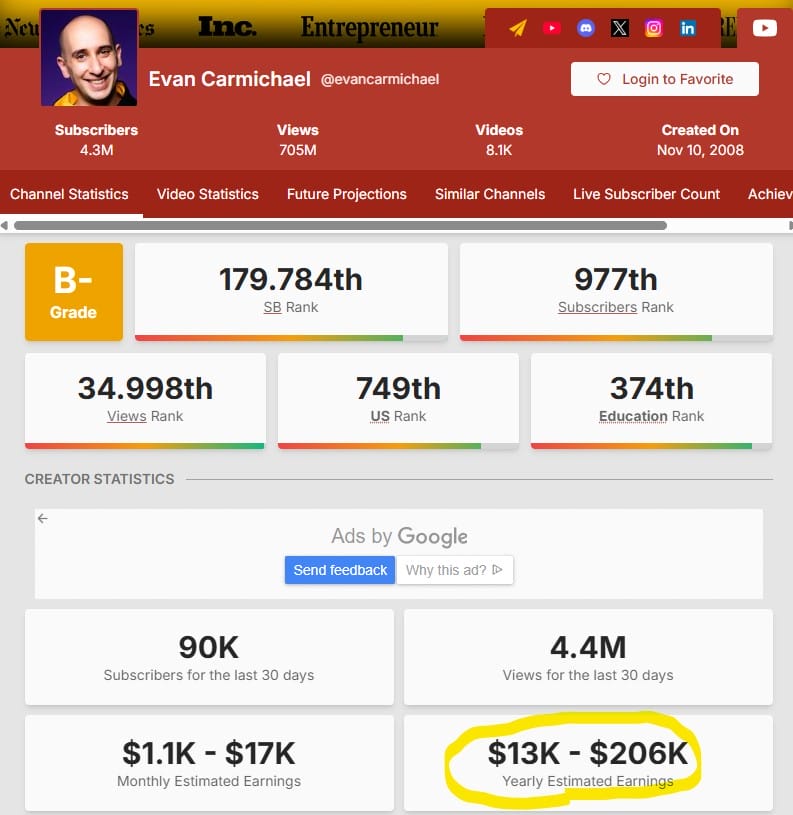Viewport: 793px width, 815px height.
Task: Click the 977th rank value
Action: coord(616,280)
